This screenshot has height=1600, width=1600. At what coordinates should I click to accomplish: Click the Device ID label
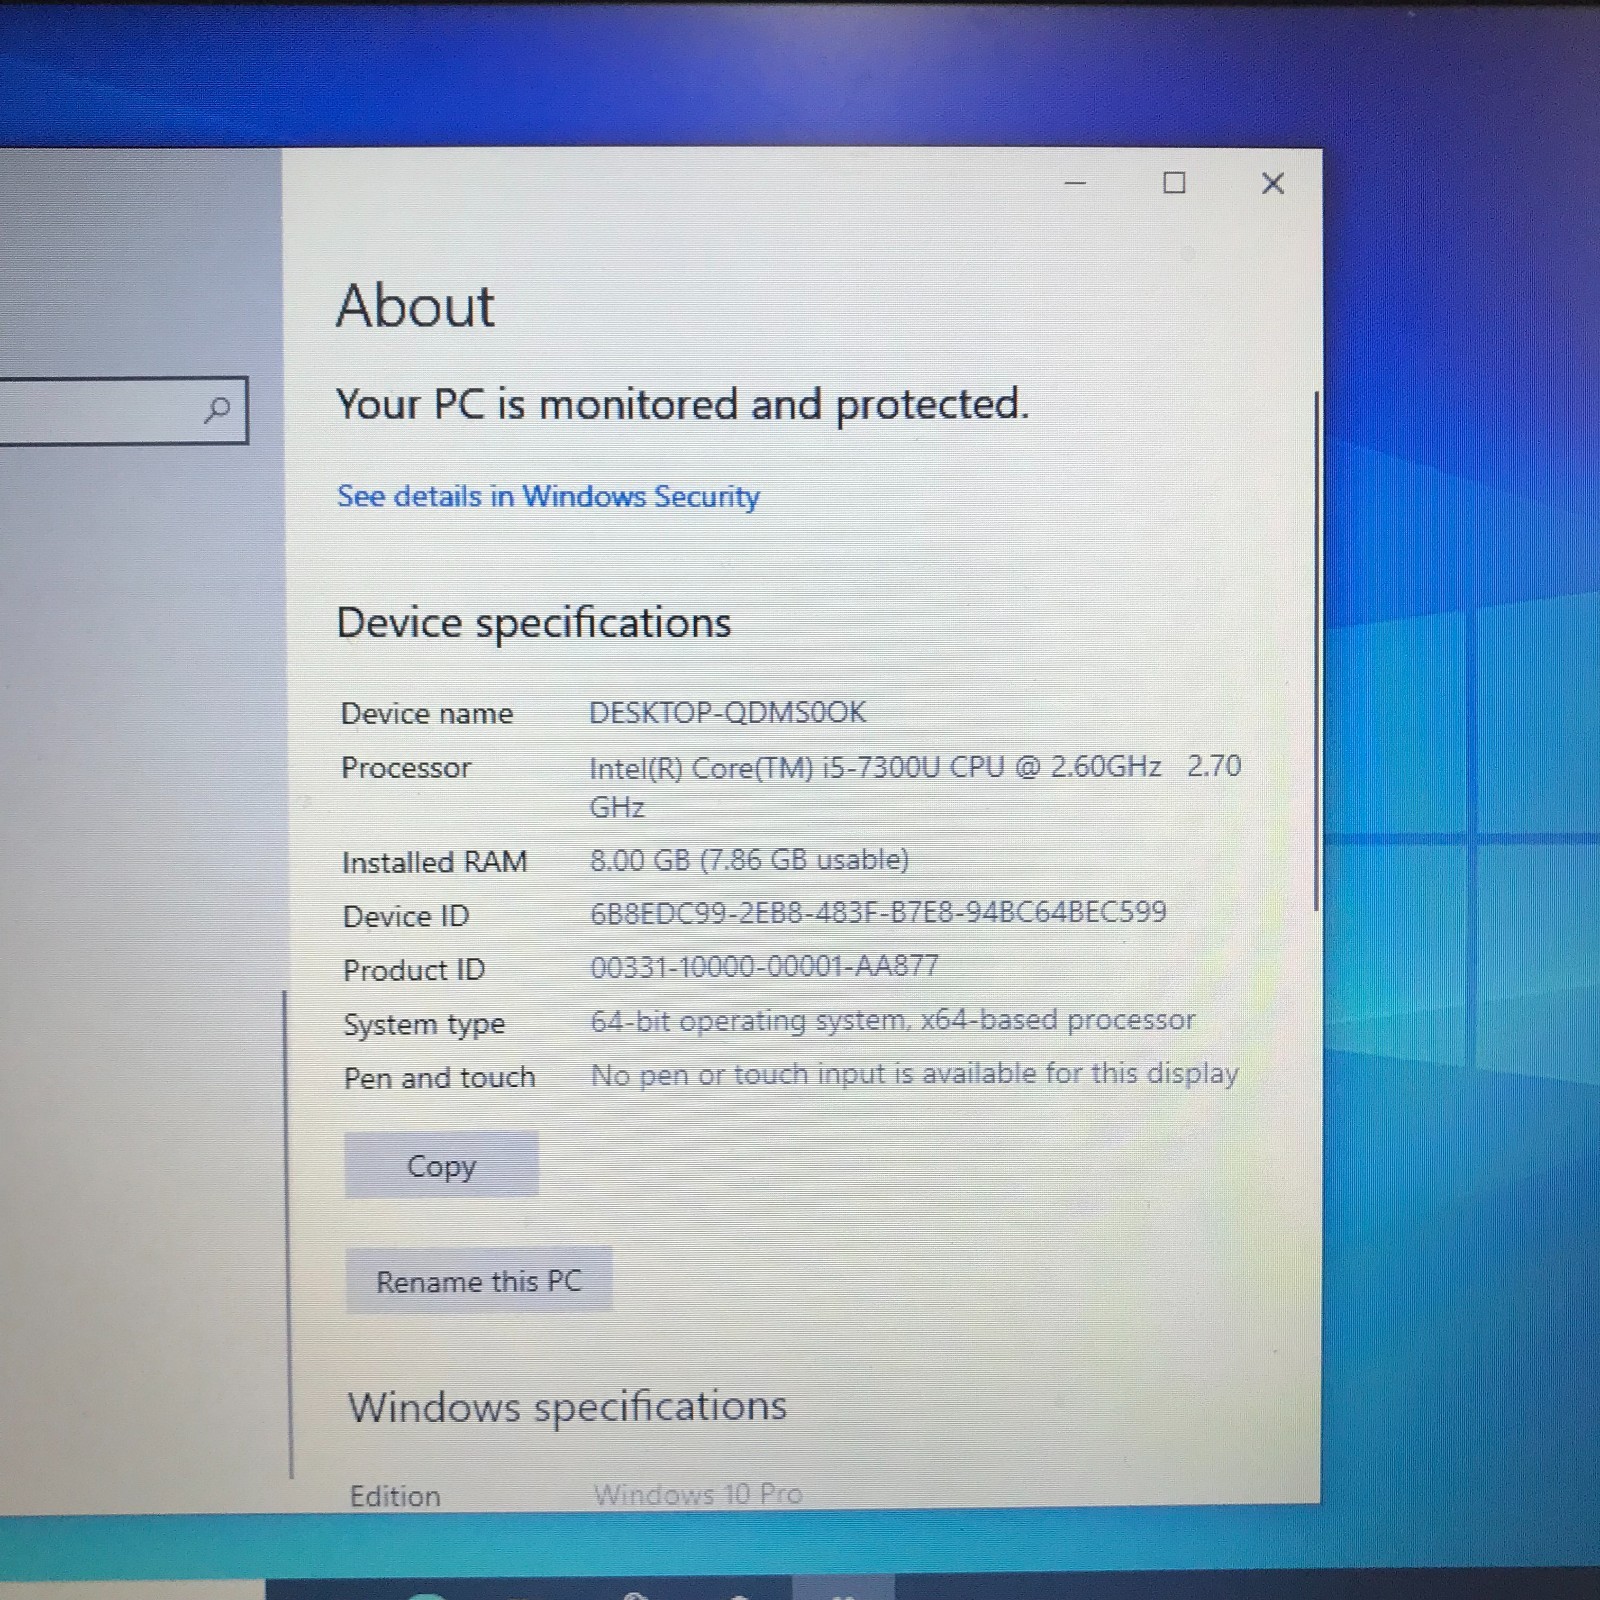406,916
